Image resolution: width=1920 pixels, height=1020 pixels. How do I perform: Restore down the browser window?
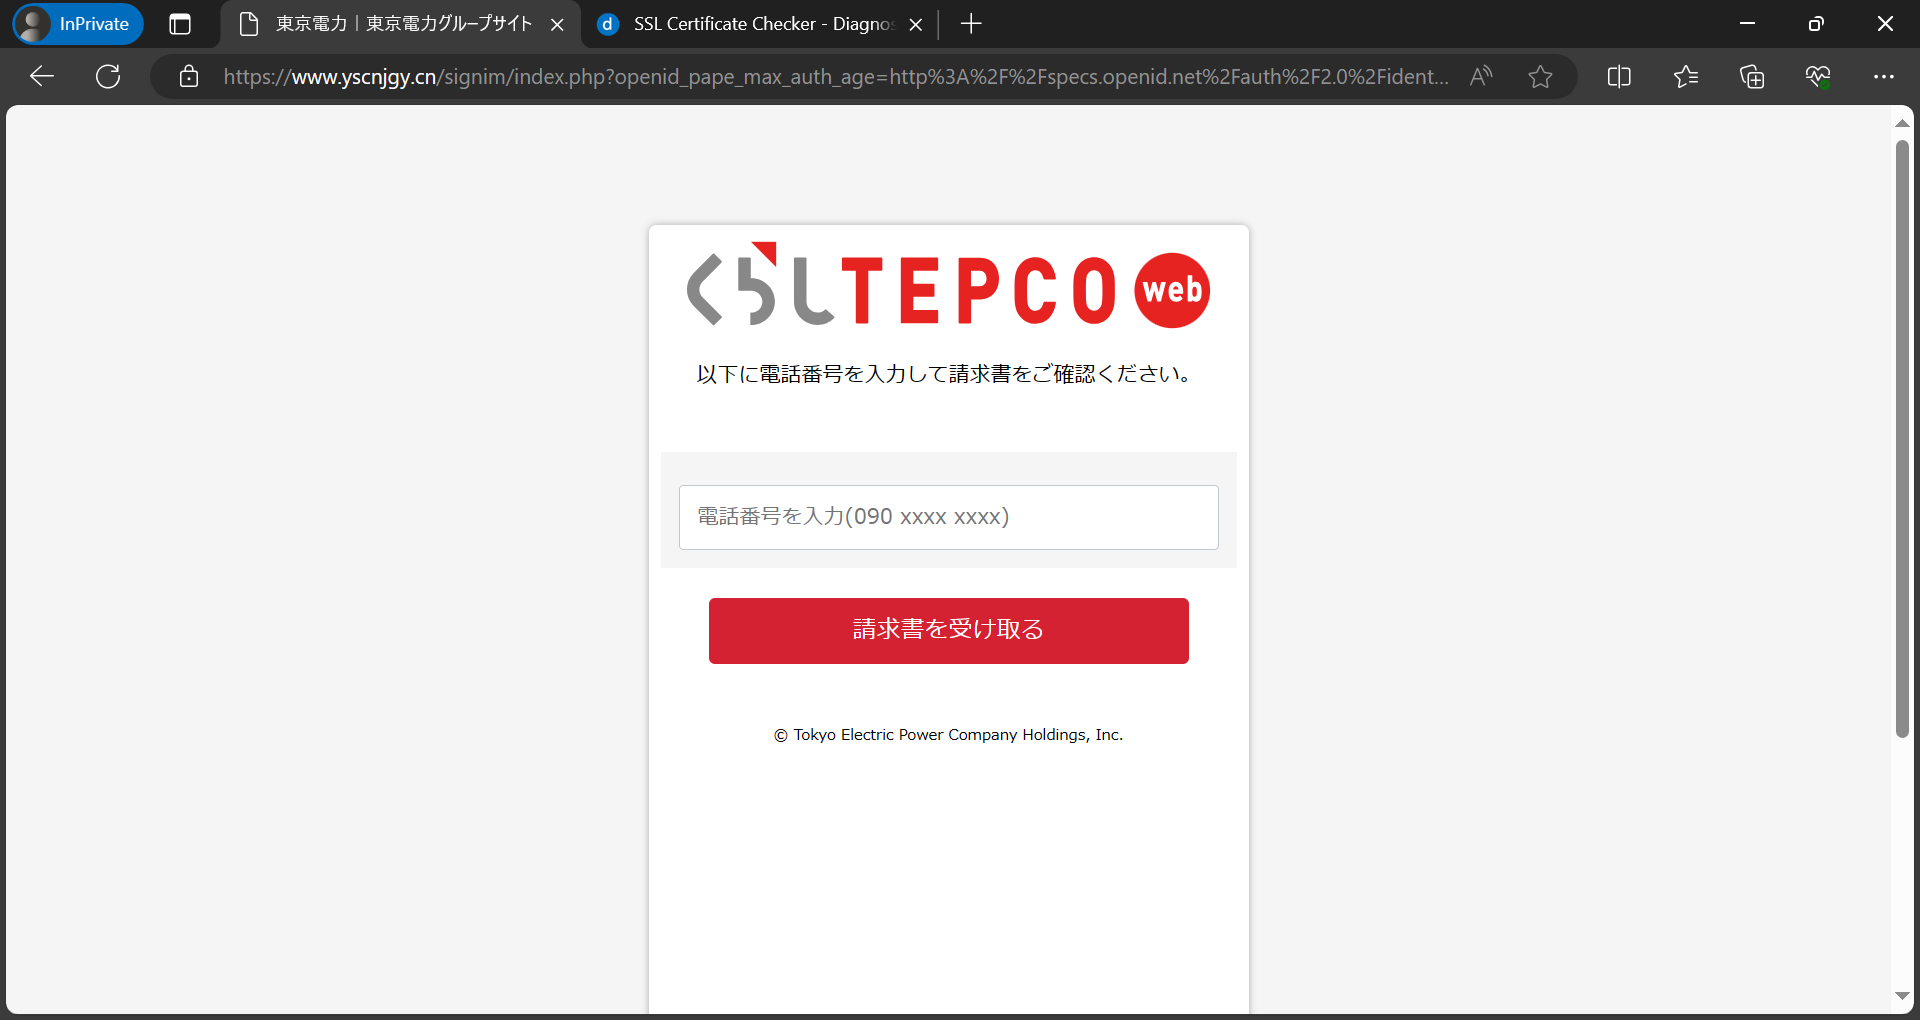point(1816,24)
